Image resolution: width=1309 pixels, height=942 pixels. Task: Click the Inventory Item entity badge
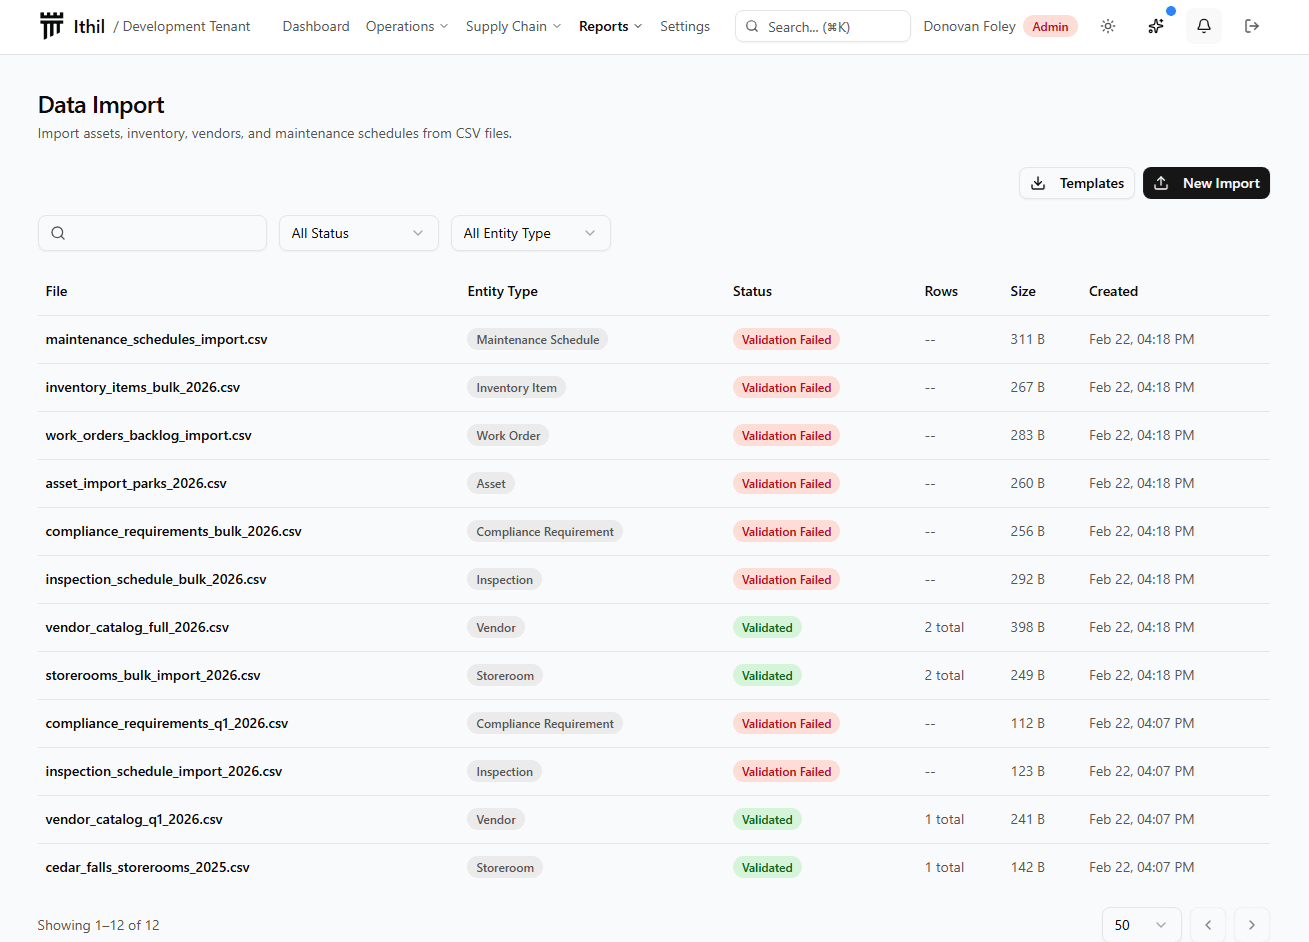(x=516, y=388)
